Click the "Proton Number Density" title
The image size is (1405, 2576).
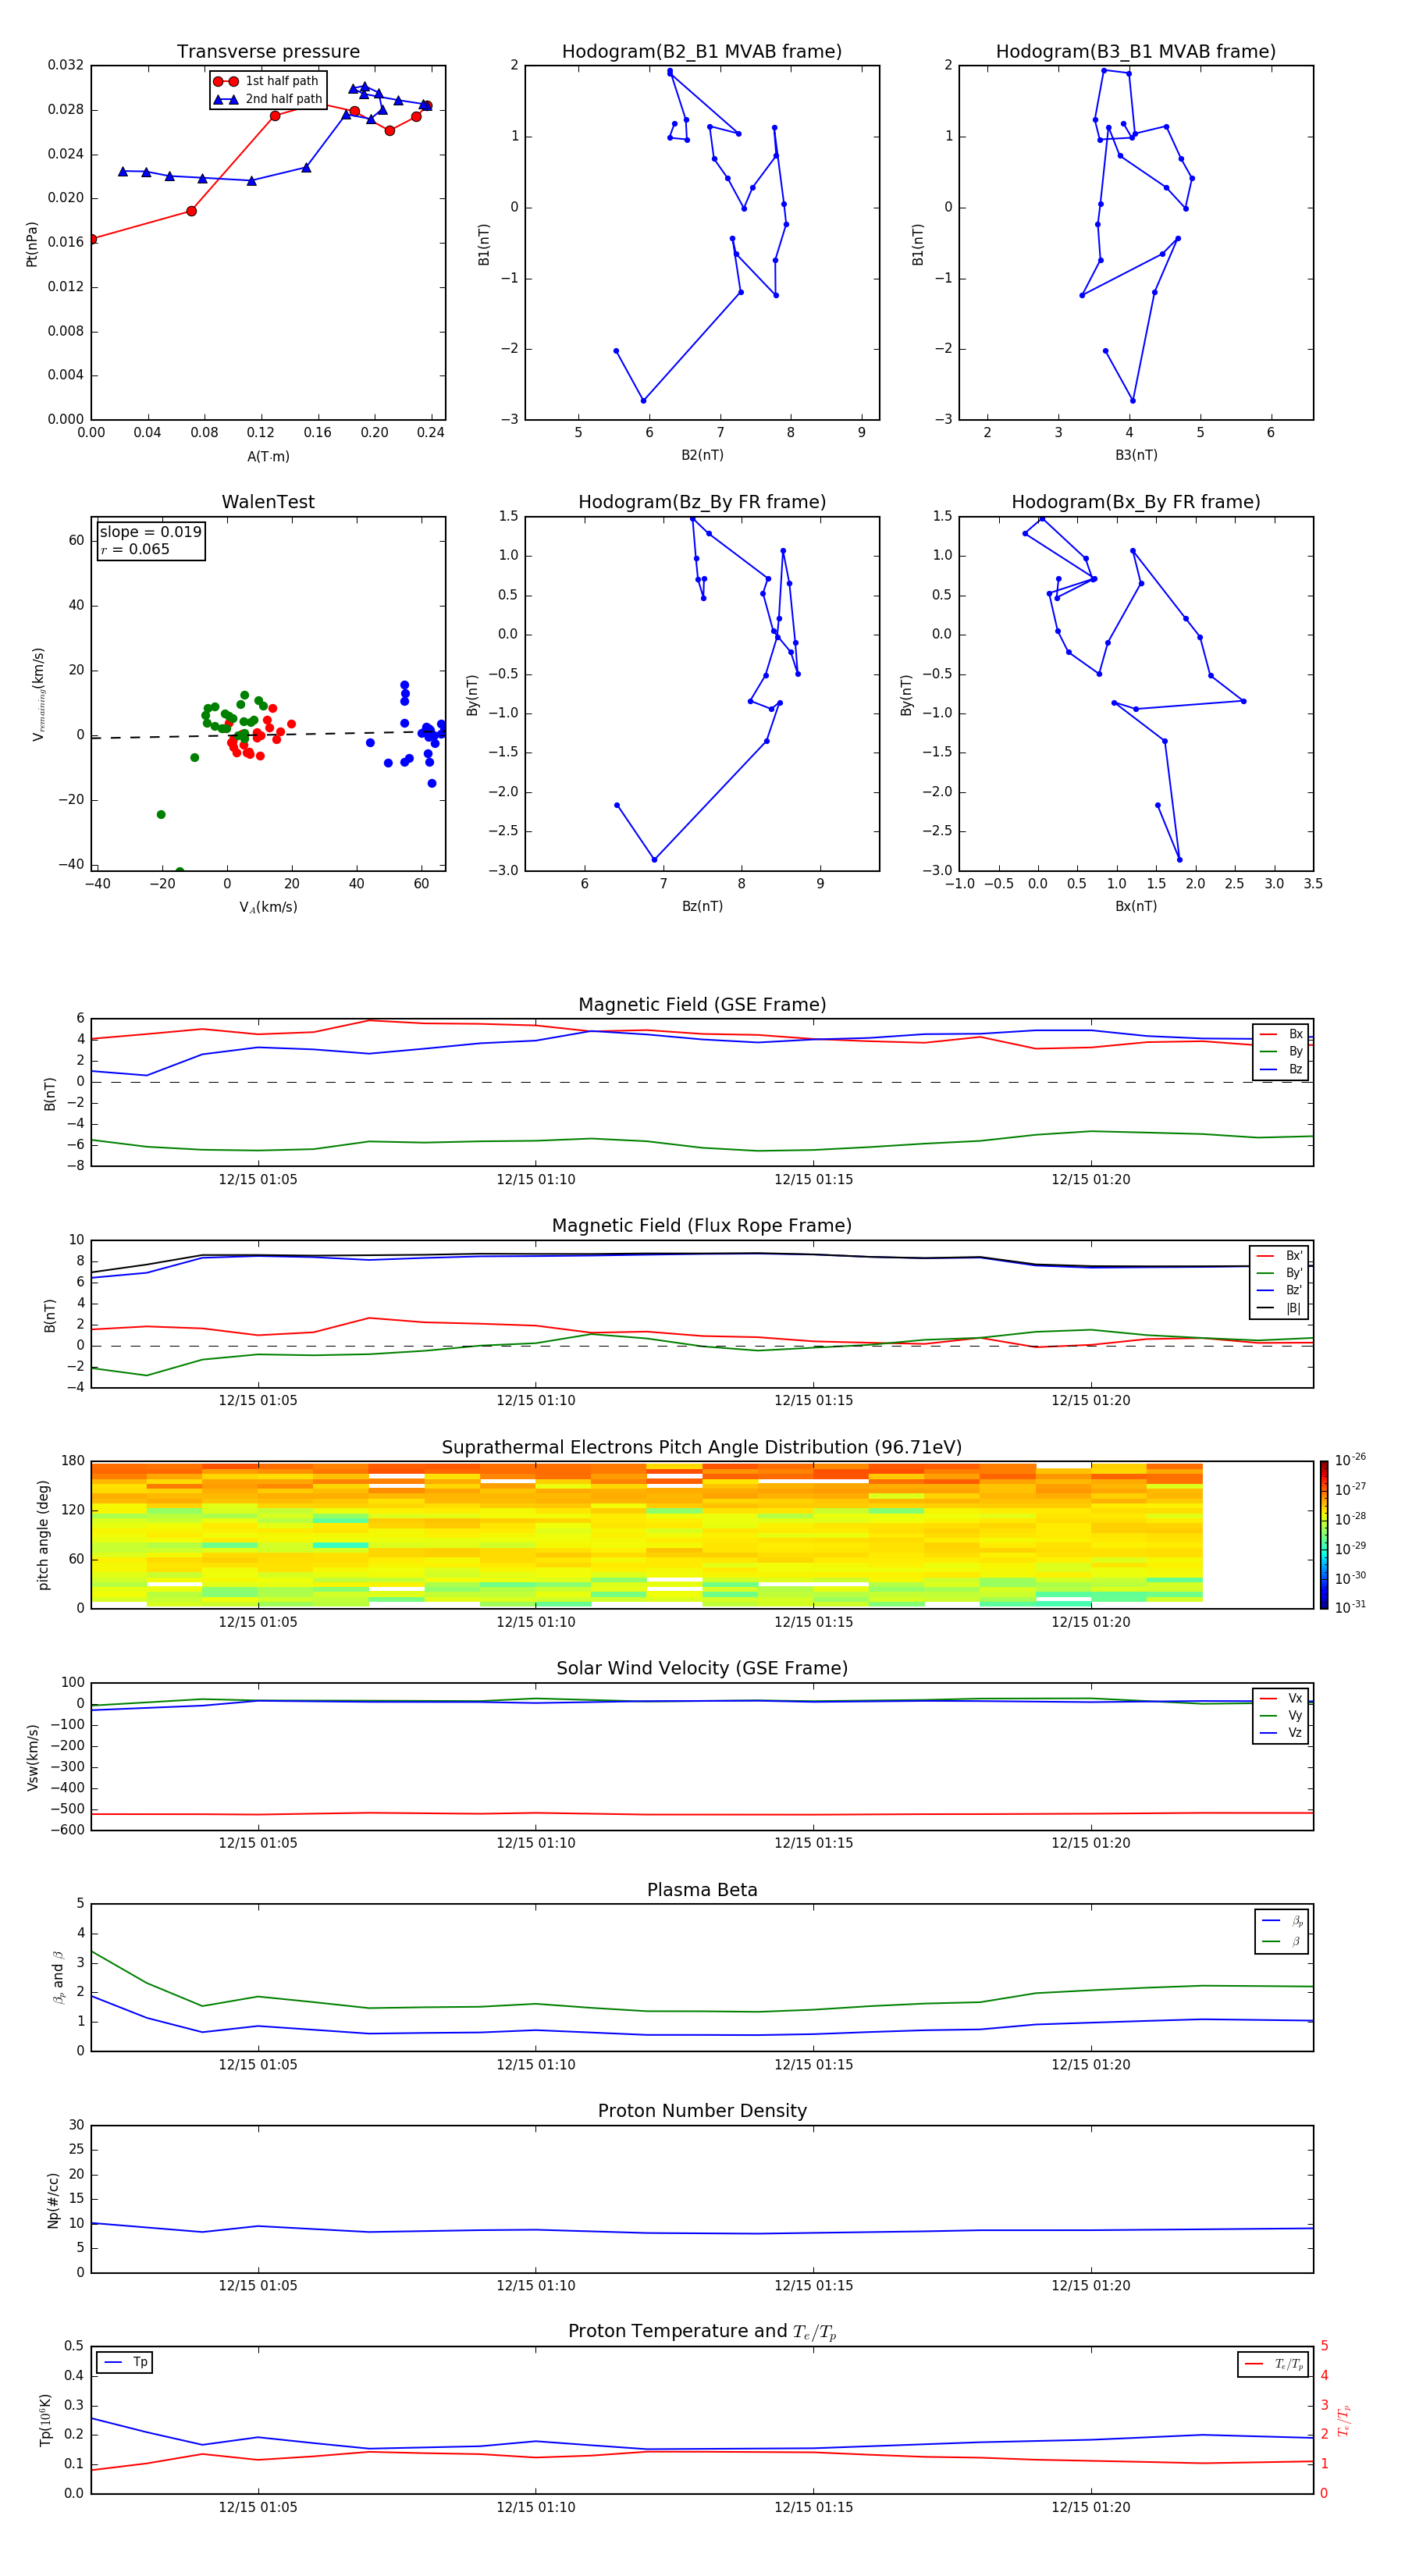coord(702,2111)
